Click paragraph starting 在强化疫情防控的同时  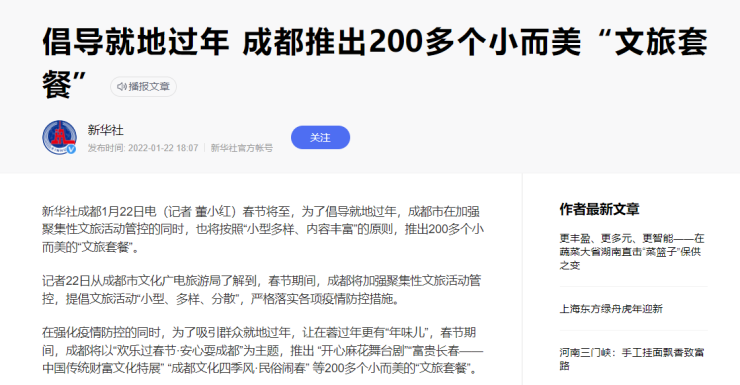pyautogui.click(x=263, y=350)
